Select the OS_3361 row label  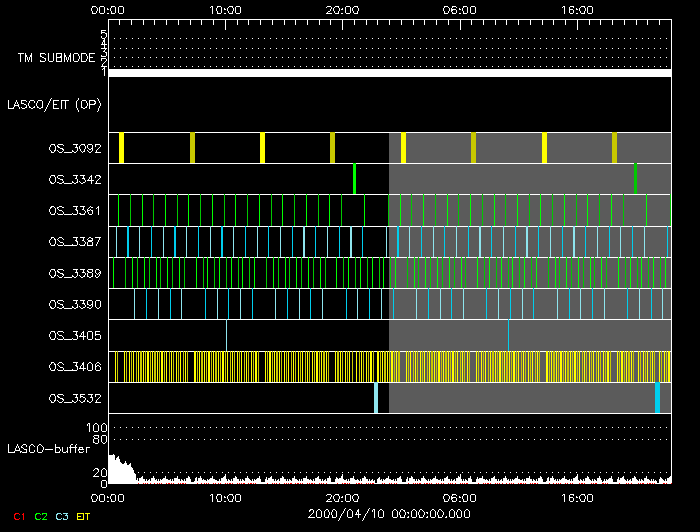(75, 211)
